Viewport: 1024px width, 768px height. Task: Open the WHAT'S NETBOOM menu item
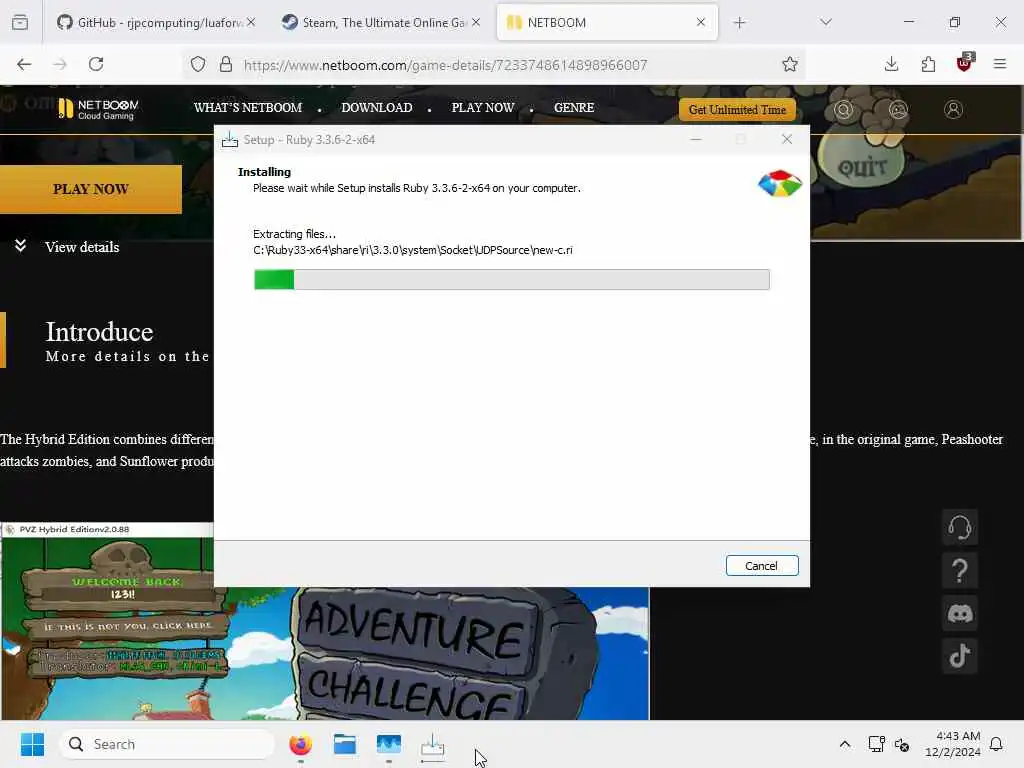248,108
